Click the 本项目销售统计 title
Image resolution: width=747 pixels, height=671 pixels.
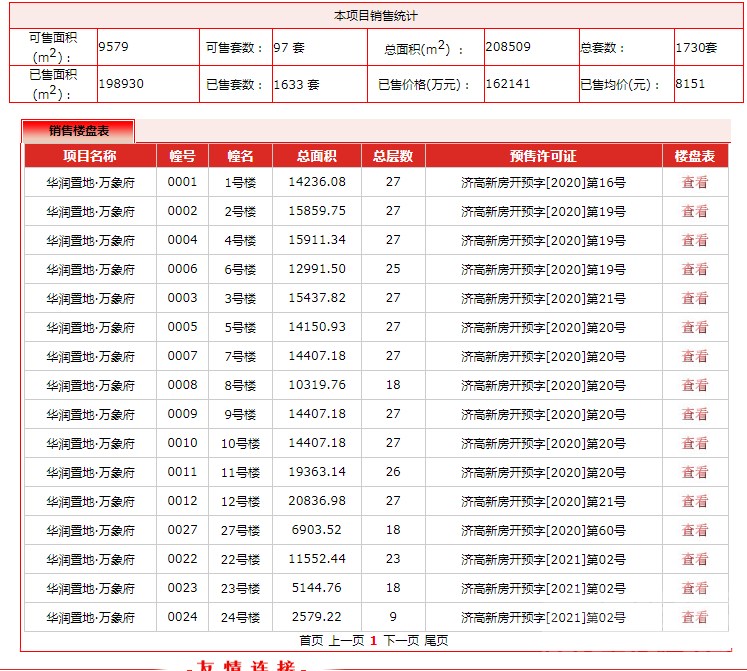(x=375, y=16)
